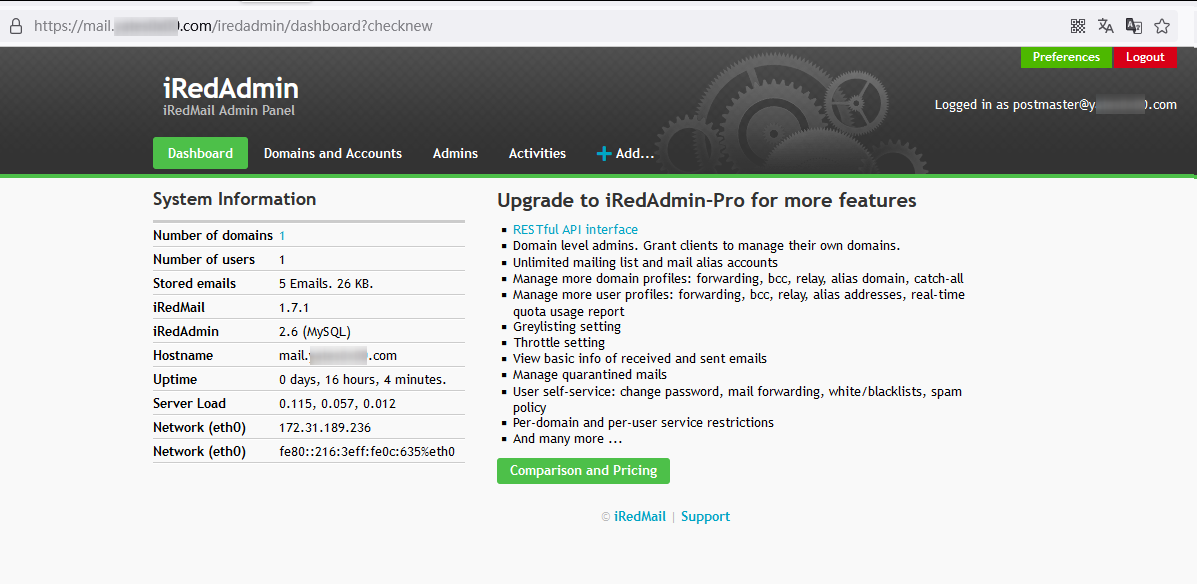Click the QR code icon in address bar
This screenshot has width=1197, height=584.
[1078, 26]
